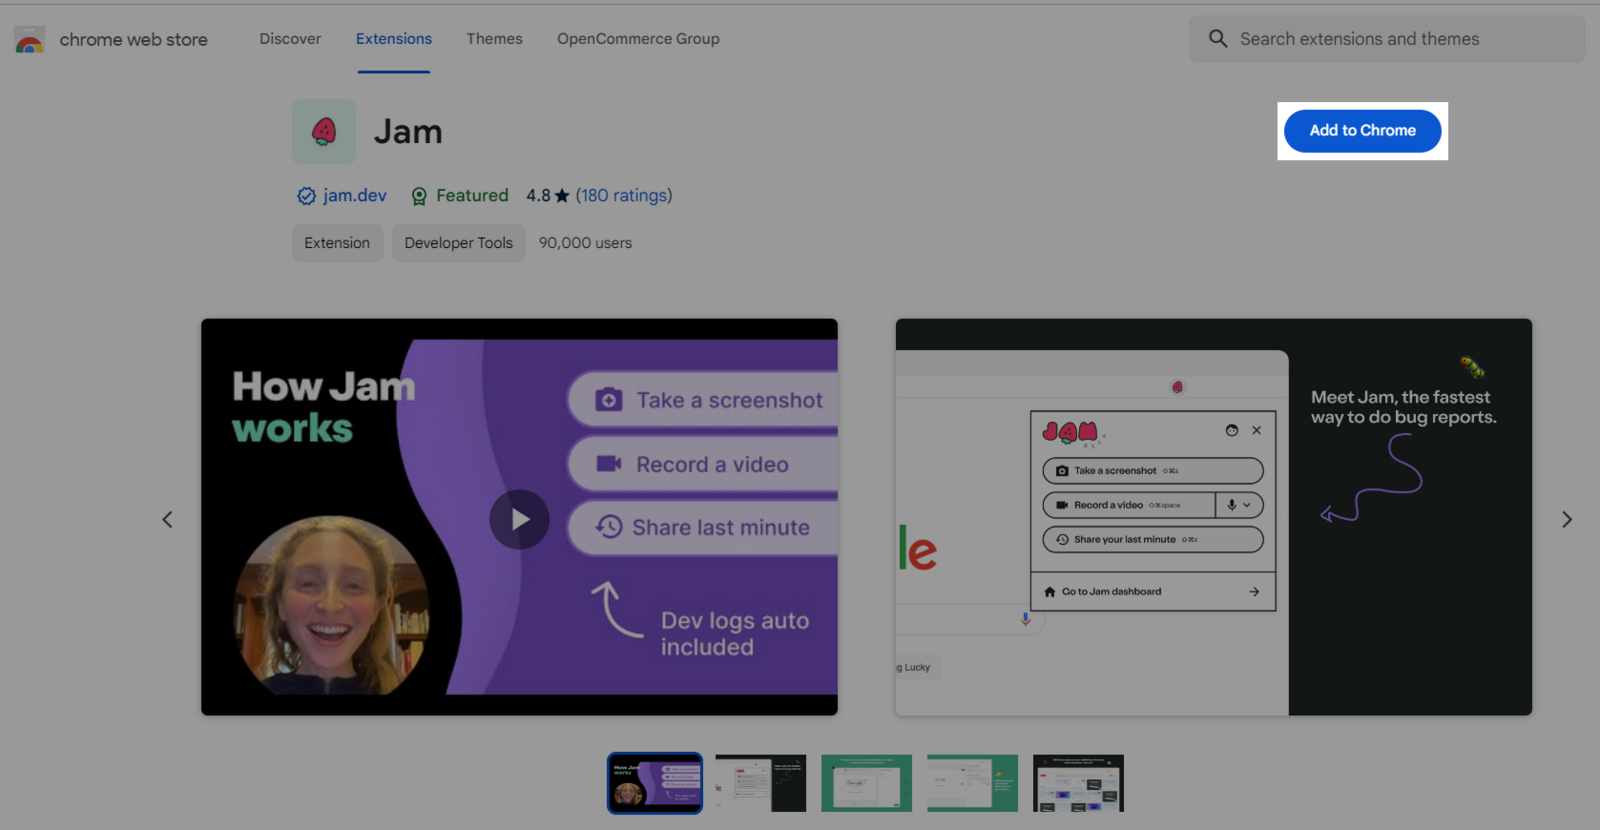Viewport: 1600px width, 830px height.
Task: Click the Developer Tools category chip
Action: [458, 243]
